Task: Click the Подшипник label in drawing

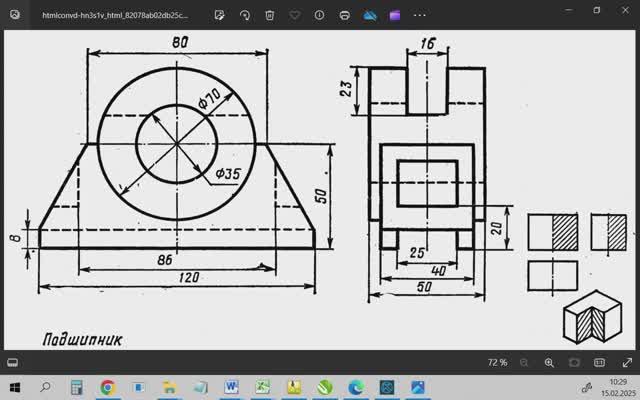Action: [82, 340]
